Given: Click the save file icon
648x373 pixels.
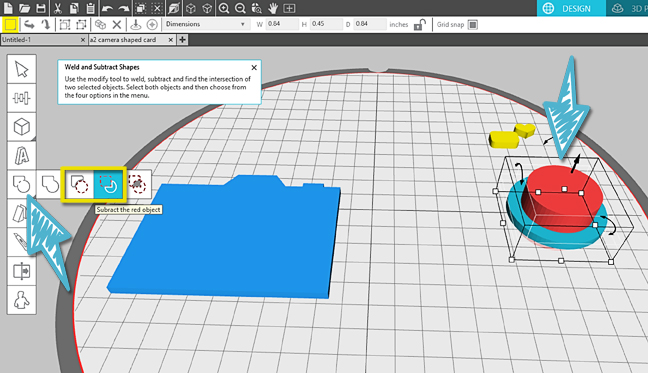Looking at the screenshot, I should (x=40, y=8).
